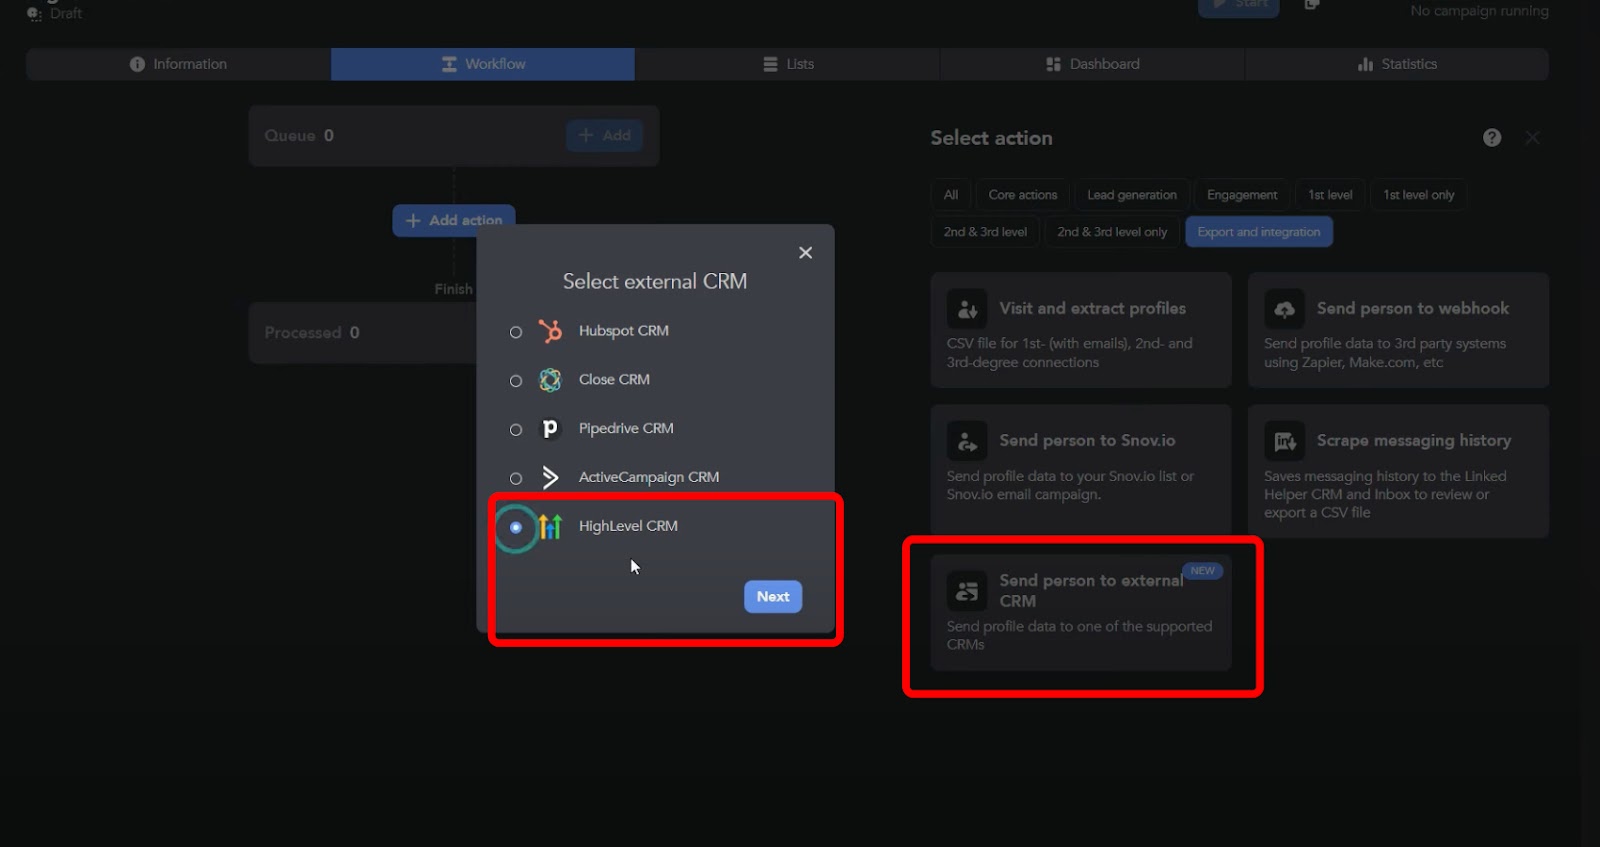
Task: Open the Information tab
Action: tap(178, 64)
